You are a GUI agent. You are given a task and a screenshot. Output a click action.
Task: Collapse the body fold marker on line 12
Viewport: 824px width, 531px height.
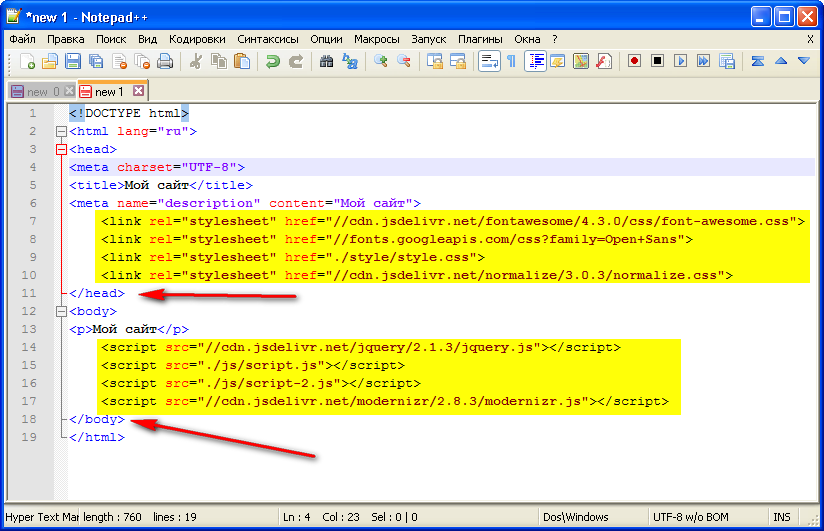tap(61, 311)
